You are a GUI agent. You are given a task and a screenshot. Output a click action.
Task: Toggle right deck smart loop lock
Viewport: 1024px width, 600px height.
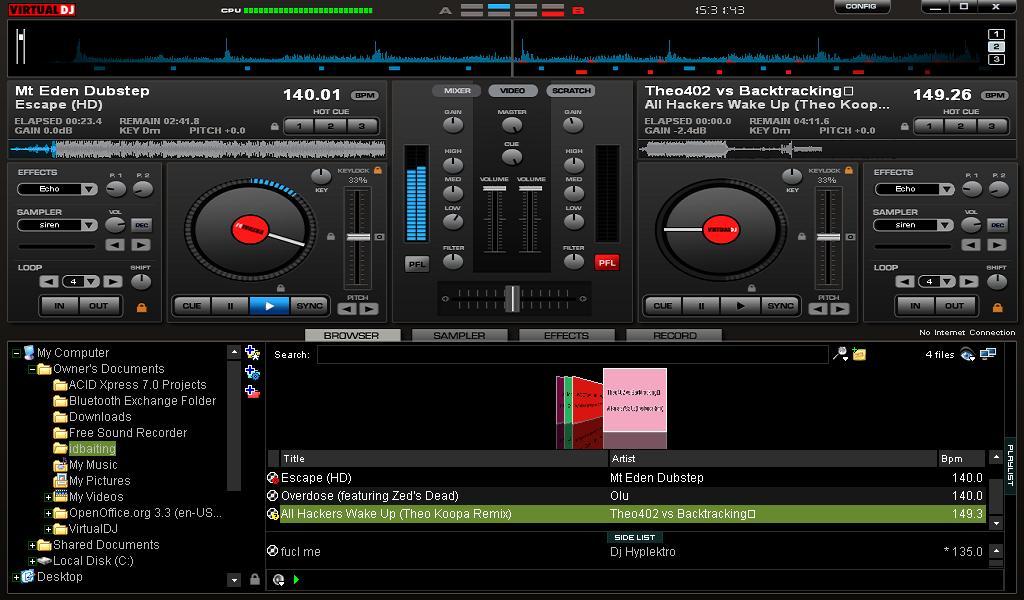(x=997, y=307)
